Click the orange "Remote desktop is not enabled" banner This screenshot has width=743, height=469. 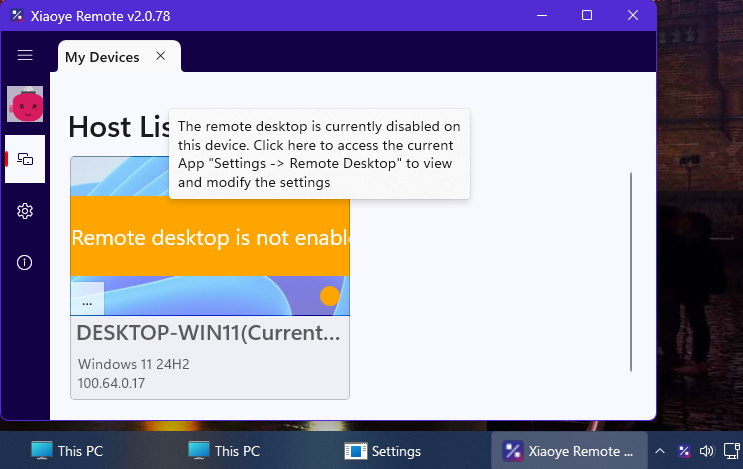pos(210,237)
